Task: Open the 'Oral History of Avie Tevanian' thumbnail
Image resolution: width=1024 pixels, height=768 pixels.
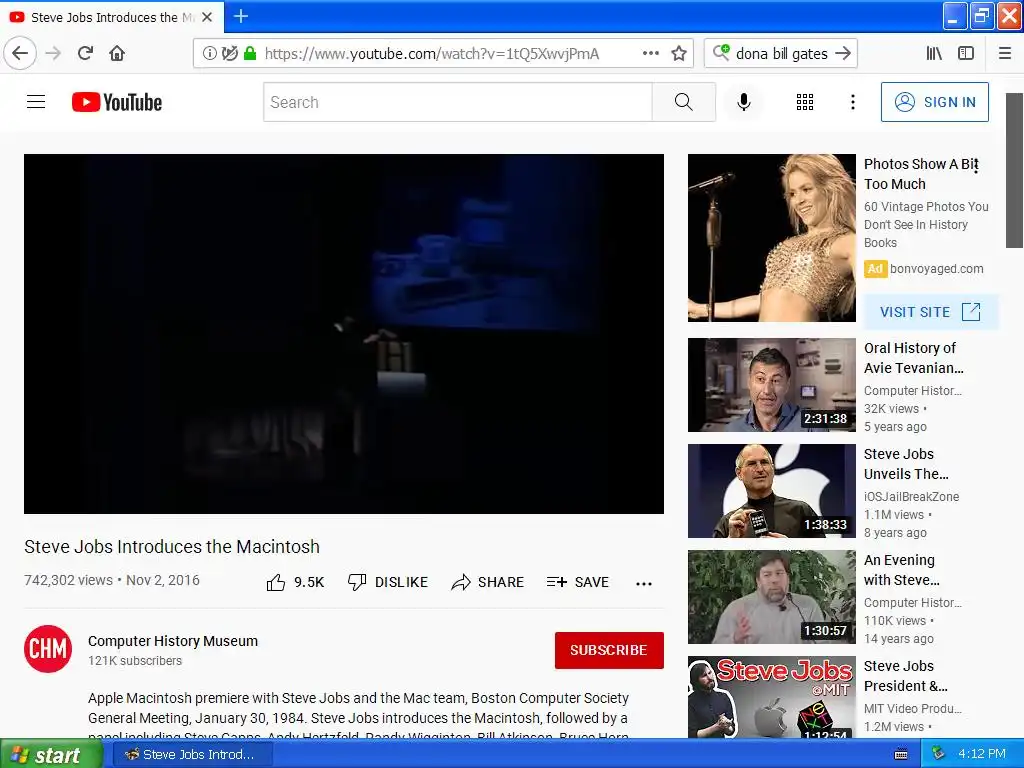Action: coord(771,385)
